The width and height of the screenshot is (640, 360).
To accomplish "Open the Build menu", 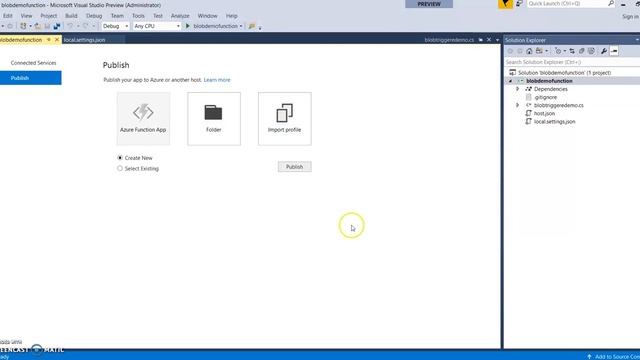I will pyautogui.click(x=71, y=16).
